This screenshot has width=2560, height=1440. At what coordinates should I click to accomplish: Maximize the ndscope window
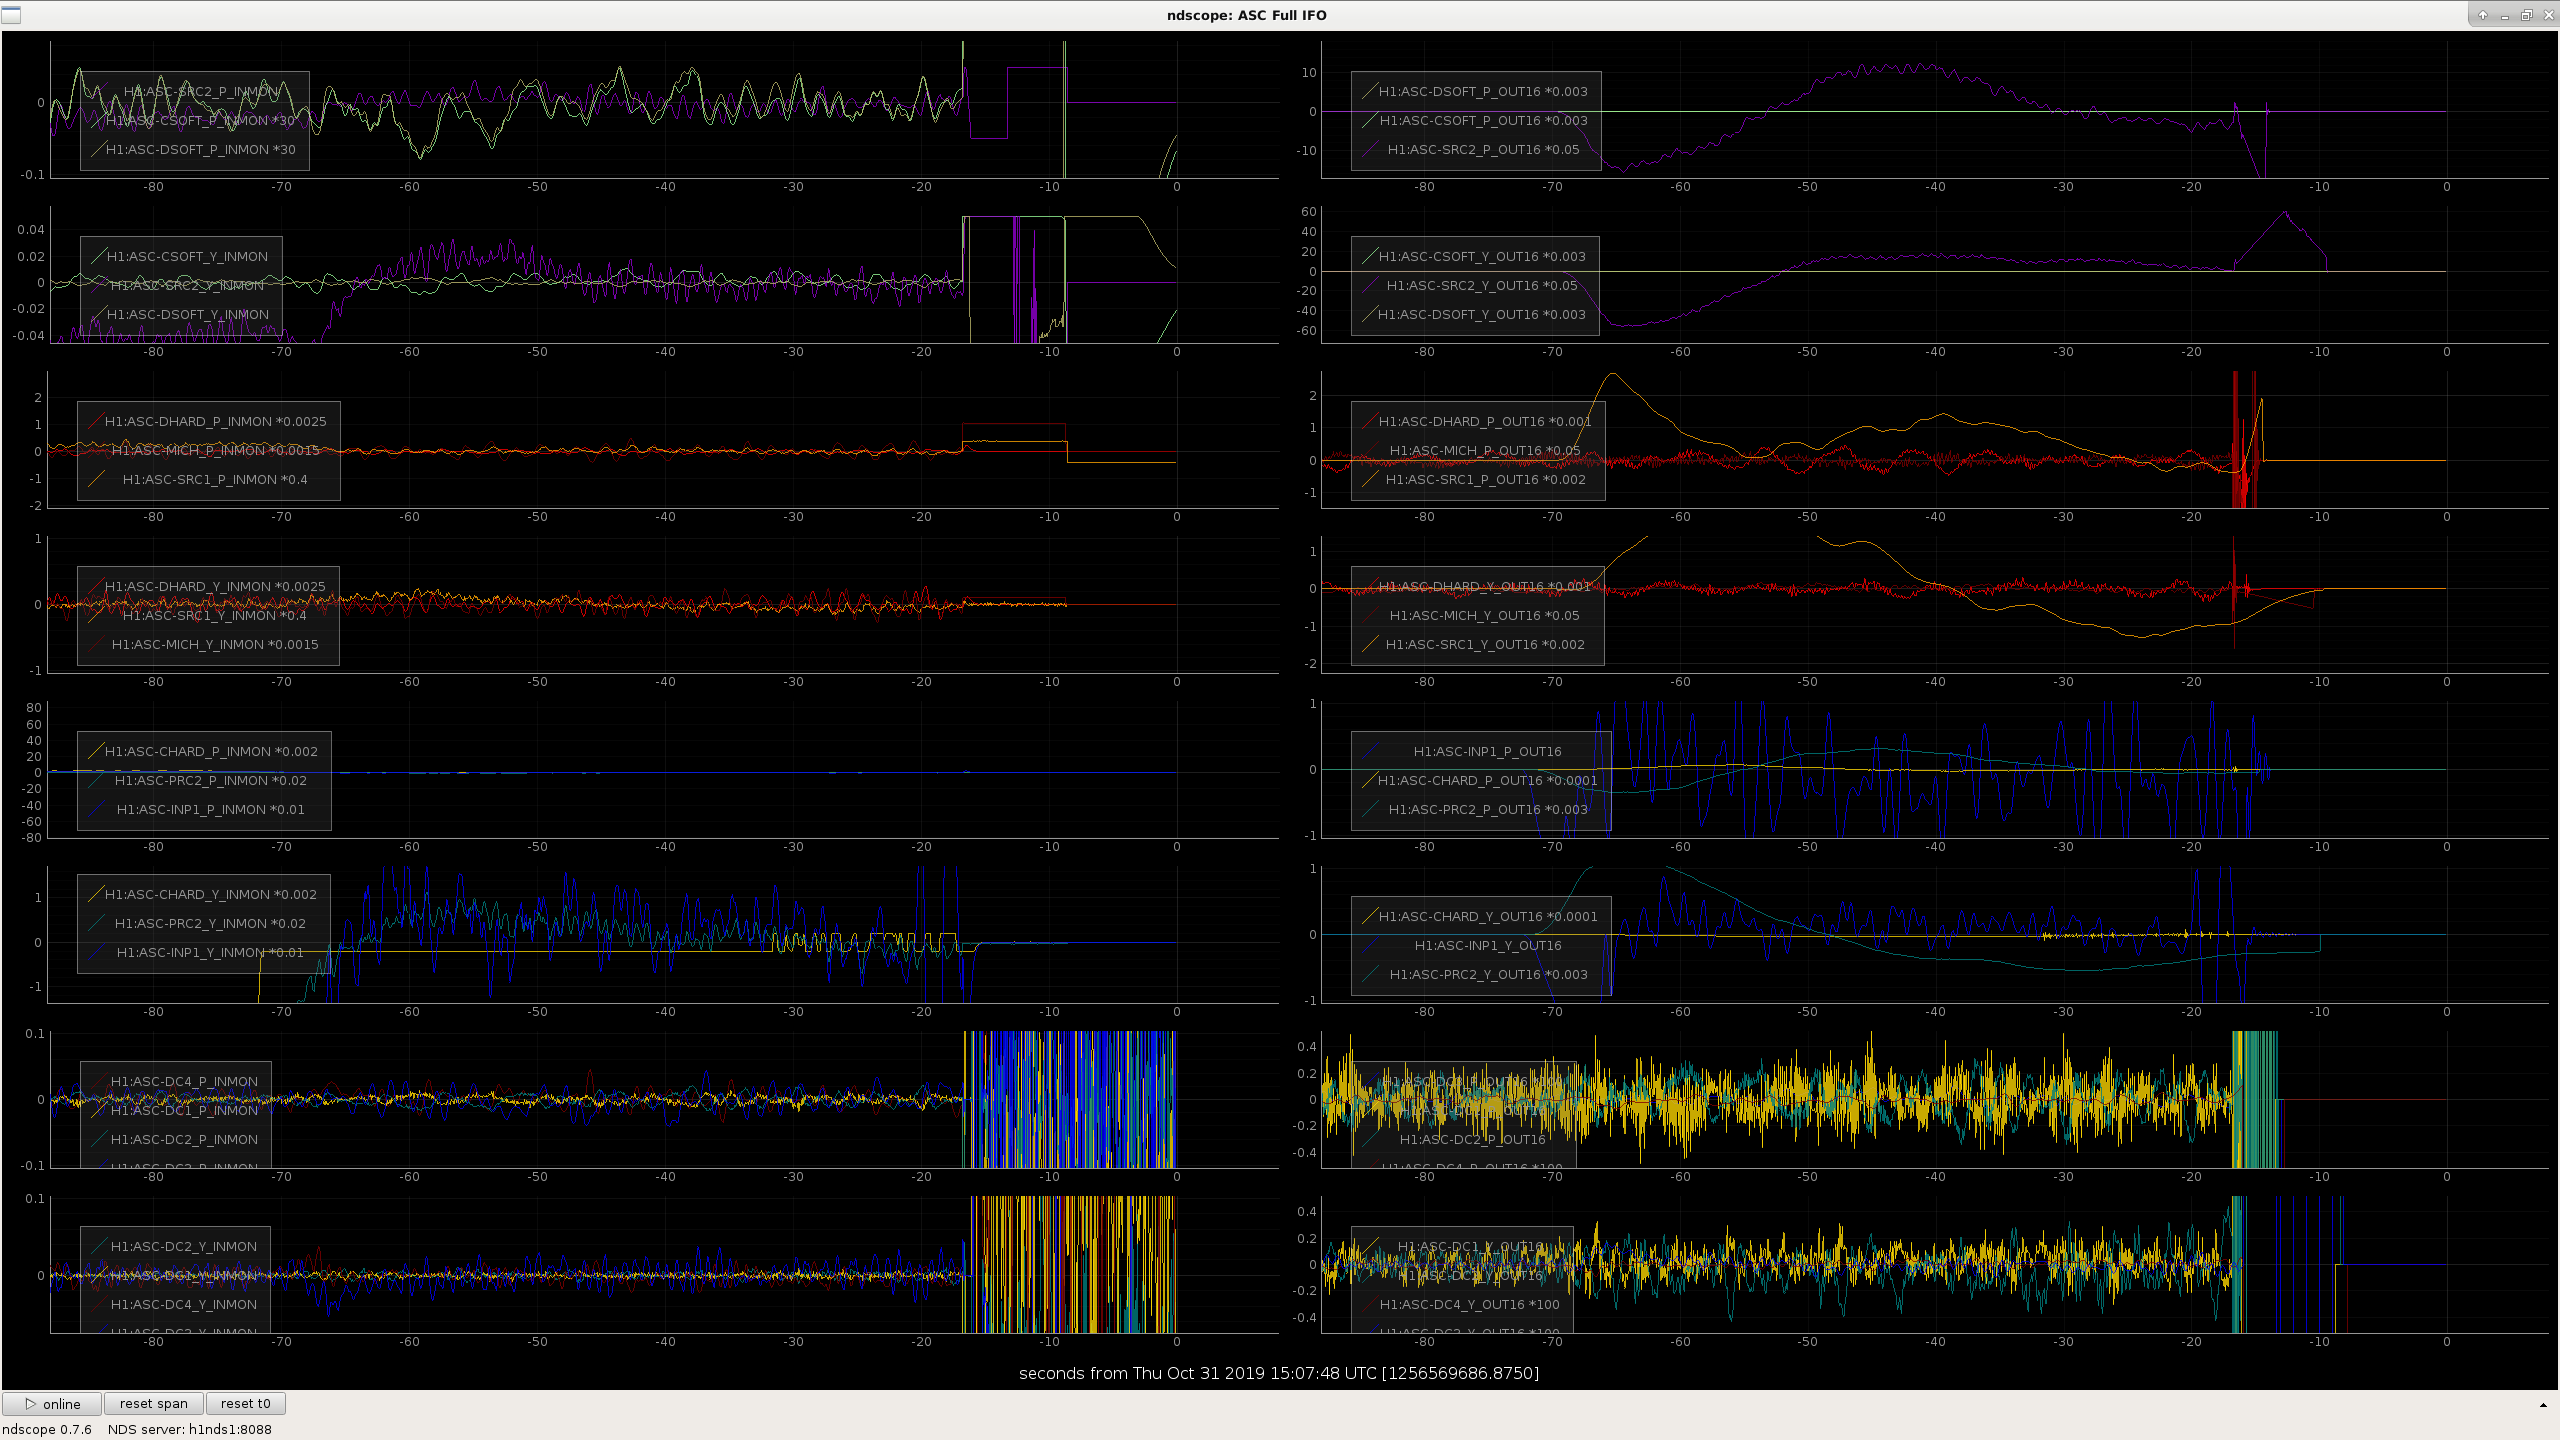pyautogui.click(x=2526, y=15)
